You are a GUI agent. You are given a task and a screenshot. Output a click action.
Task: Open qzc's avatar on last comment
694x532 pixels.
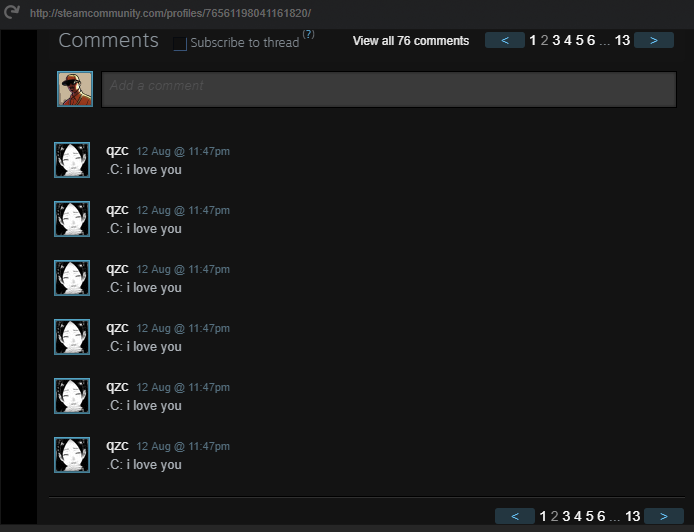(x=72, y=455)
